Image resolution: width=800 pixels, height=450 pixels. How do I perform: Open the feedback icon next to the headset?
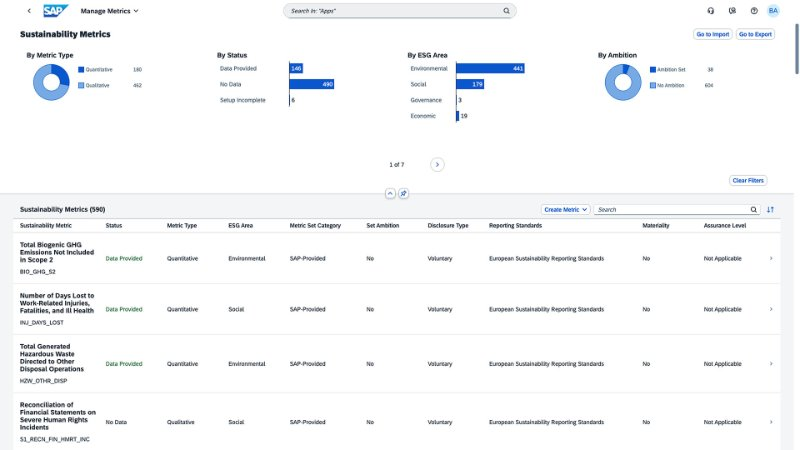pos(732,11)
